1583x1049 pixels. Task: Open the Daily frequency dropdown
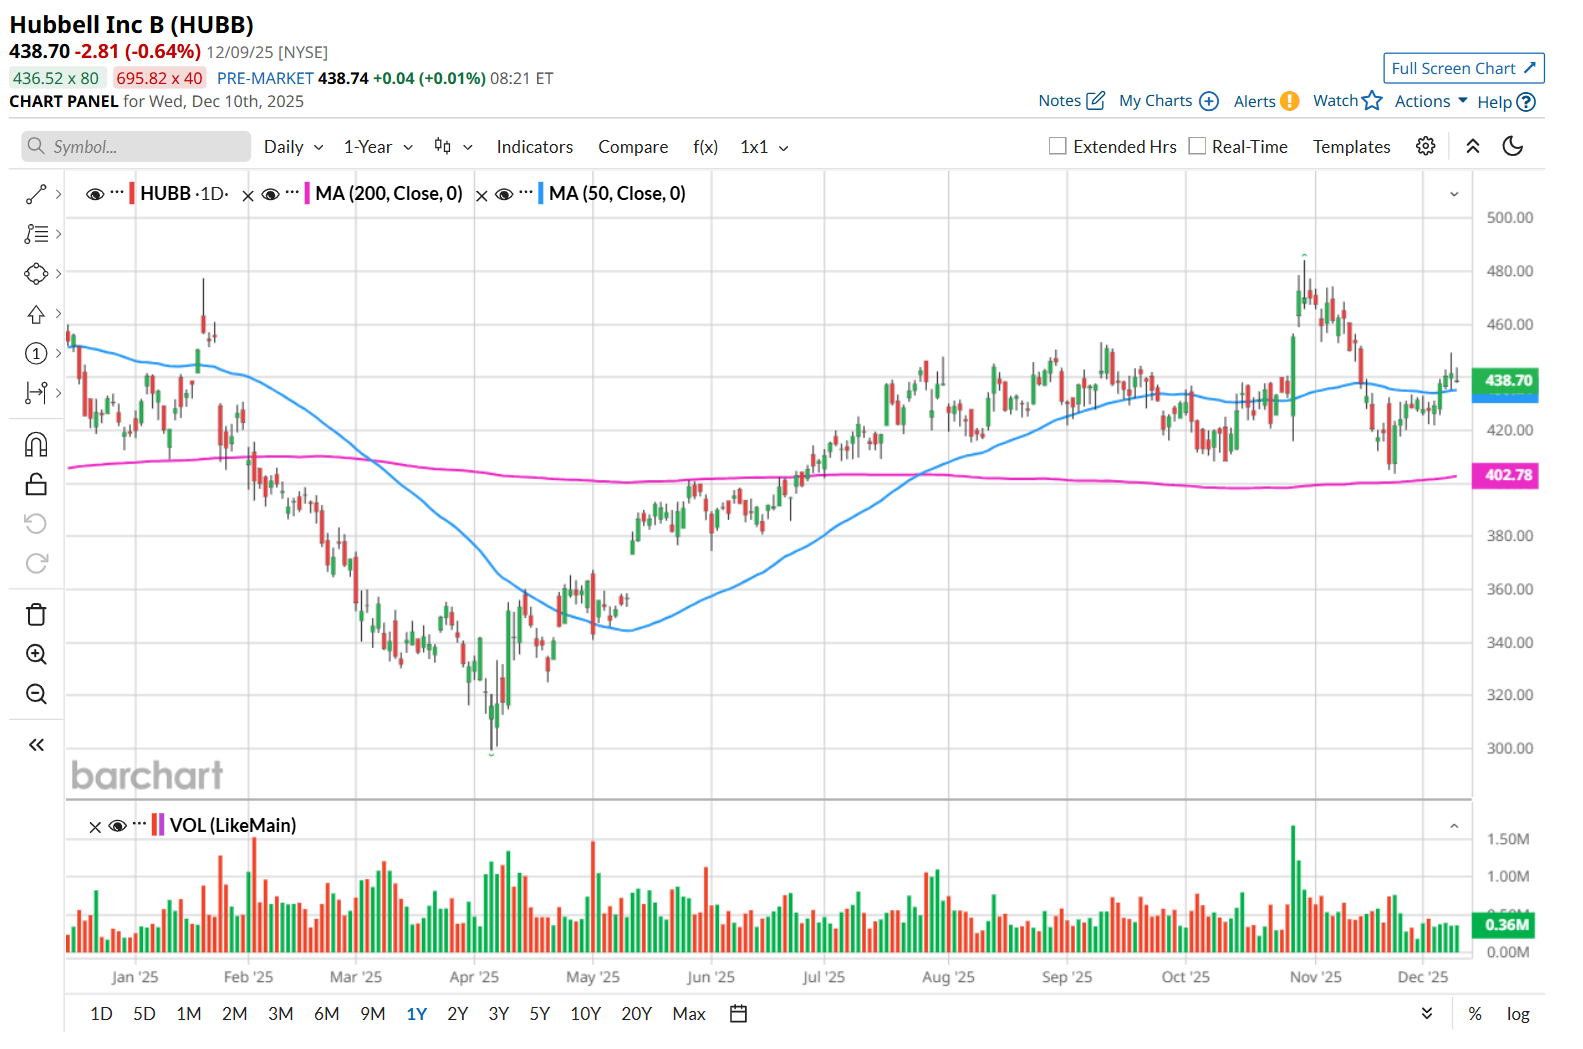293,147
